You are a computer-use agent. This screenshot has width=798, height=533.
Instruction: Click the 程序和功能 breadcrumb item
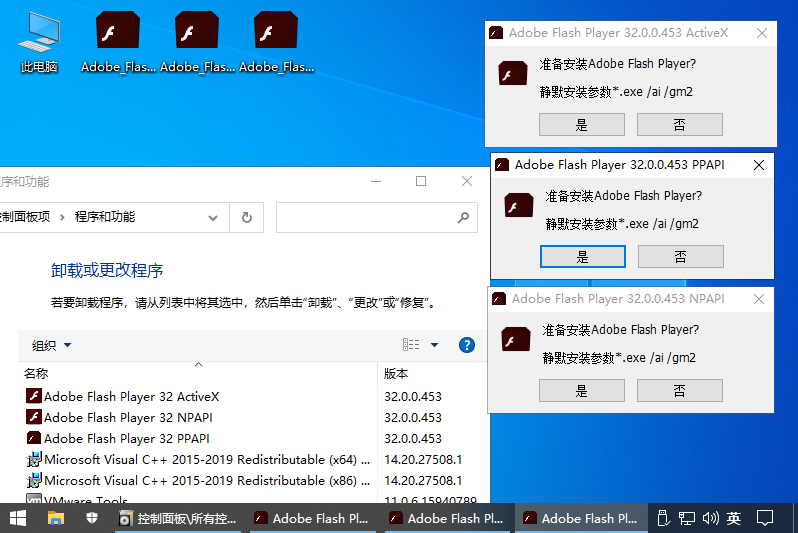[x=105, y=217]
